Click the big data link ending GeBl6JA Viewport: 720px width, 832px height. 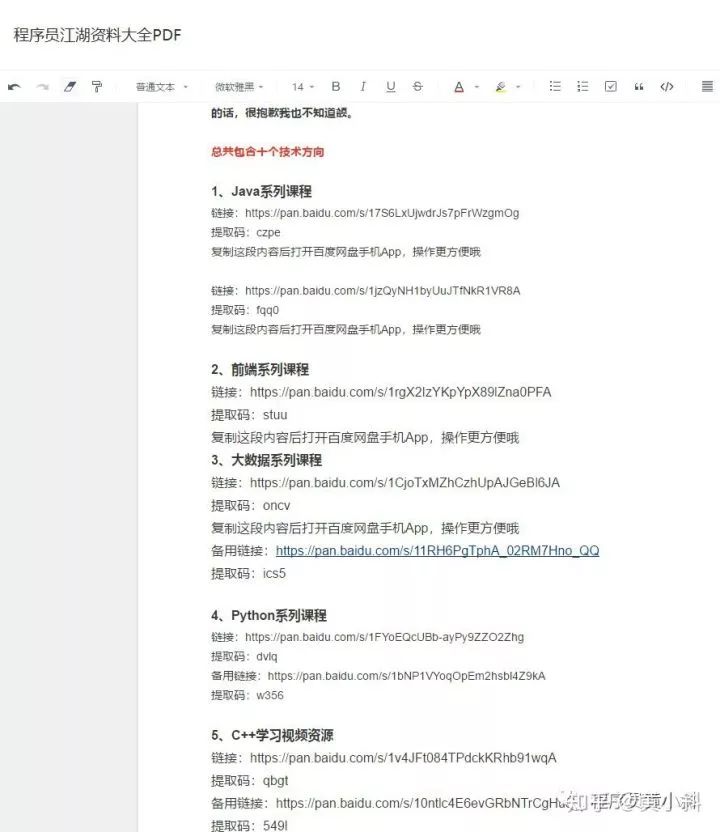coord(405,483)
